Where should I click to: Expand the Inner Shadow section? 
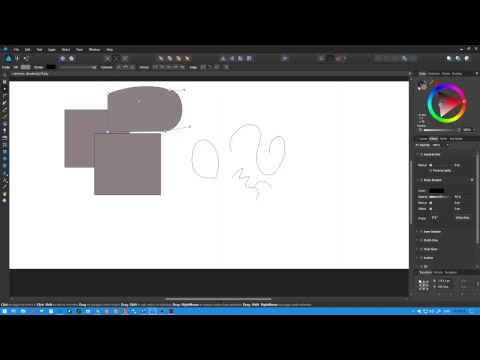pos(417,231)
